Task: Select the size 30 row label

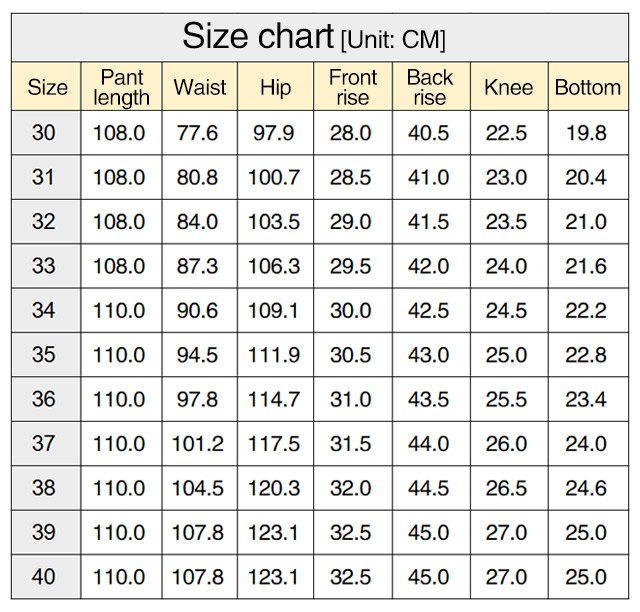Action: click(x=44, y=133)
